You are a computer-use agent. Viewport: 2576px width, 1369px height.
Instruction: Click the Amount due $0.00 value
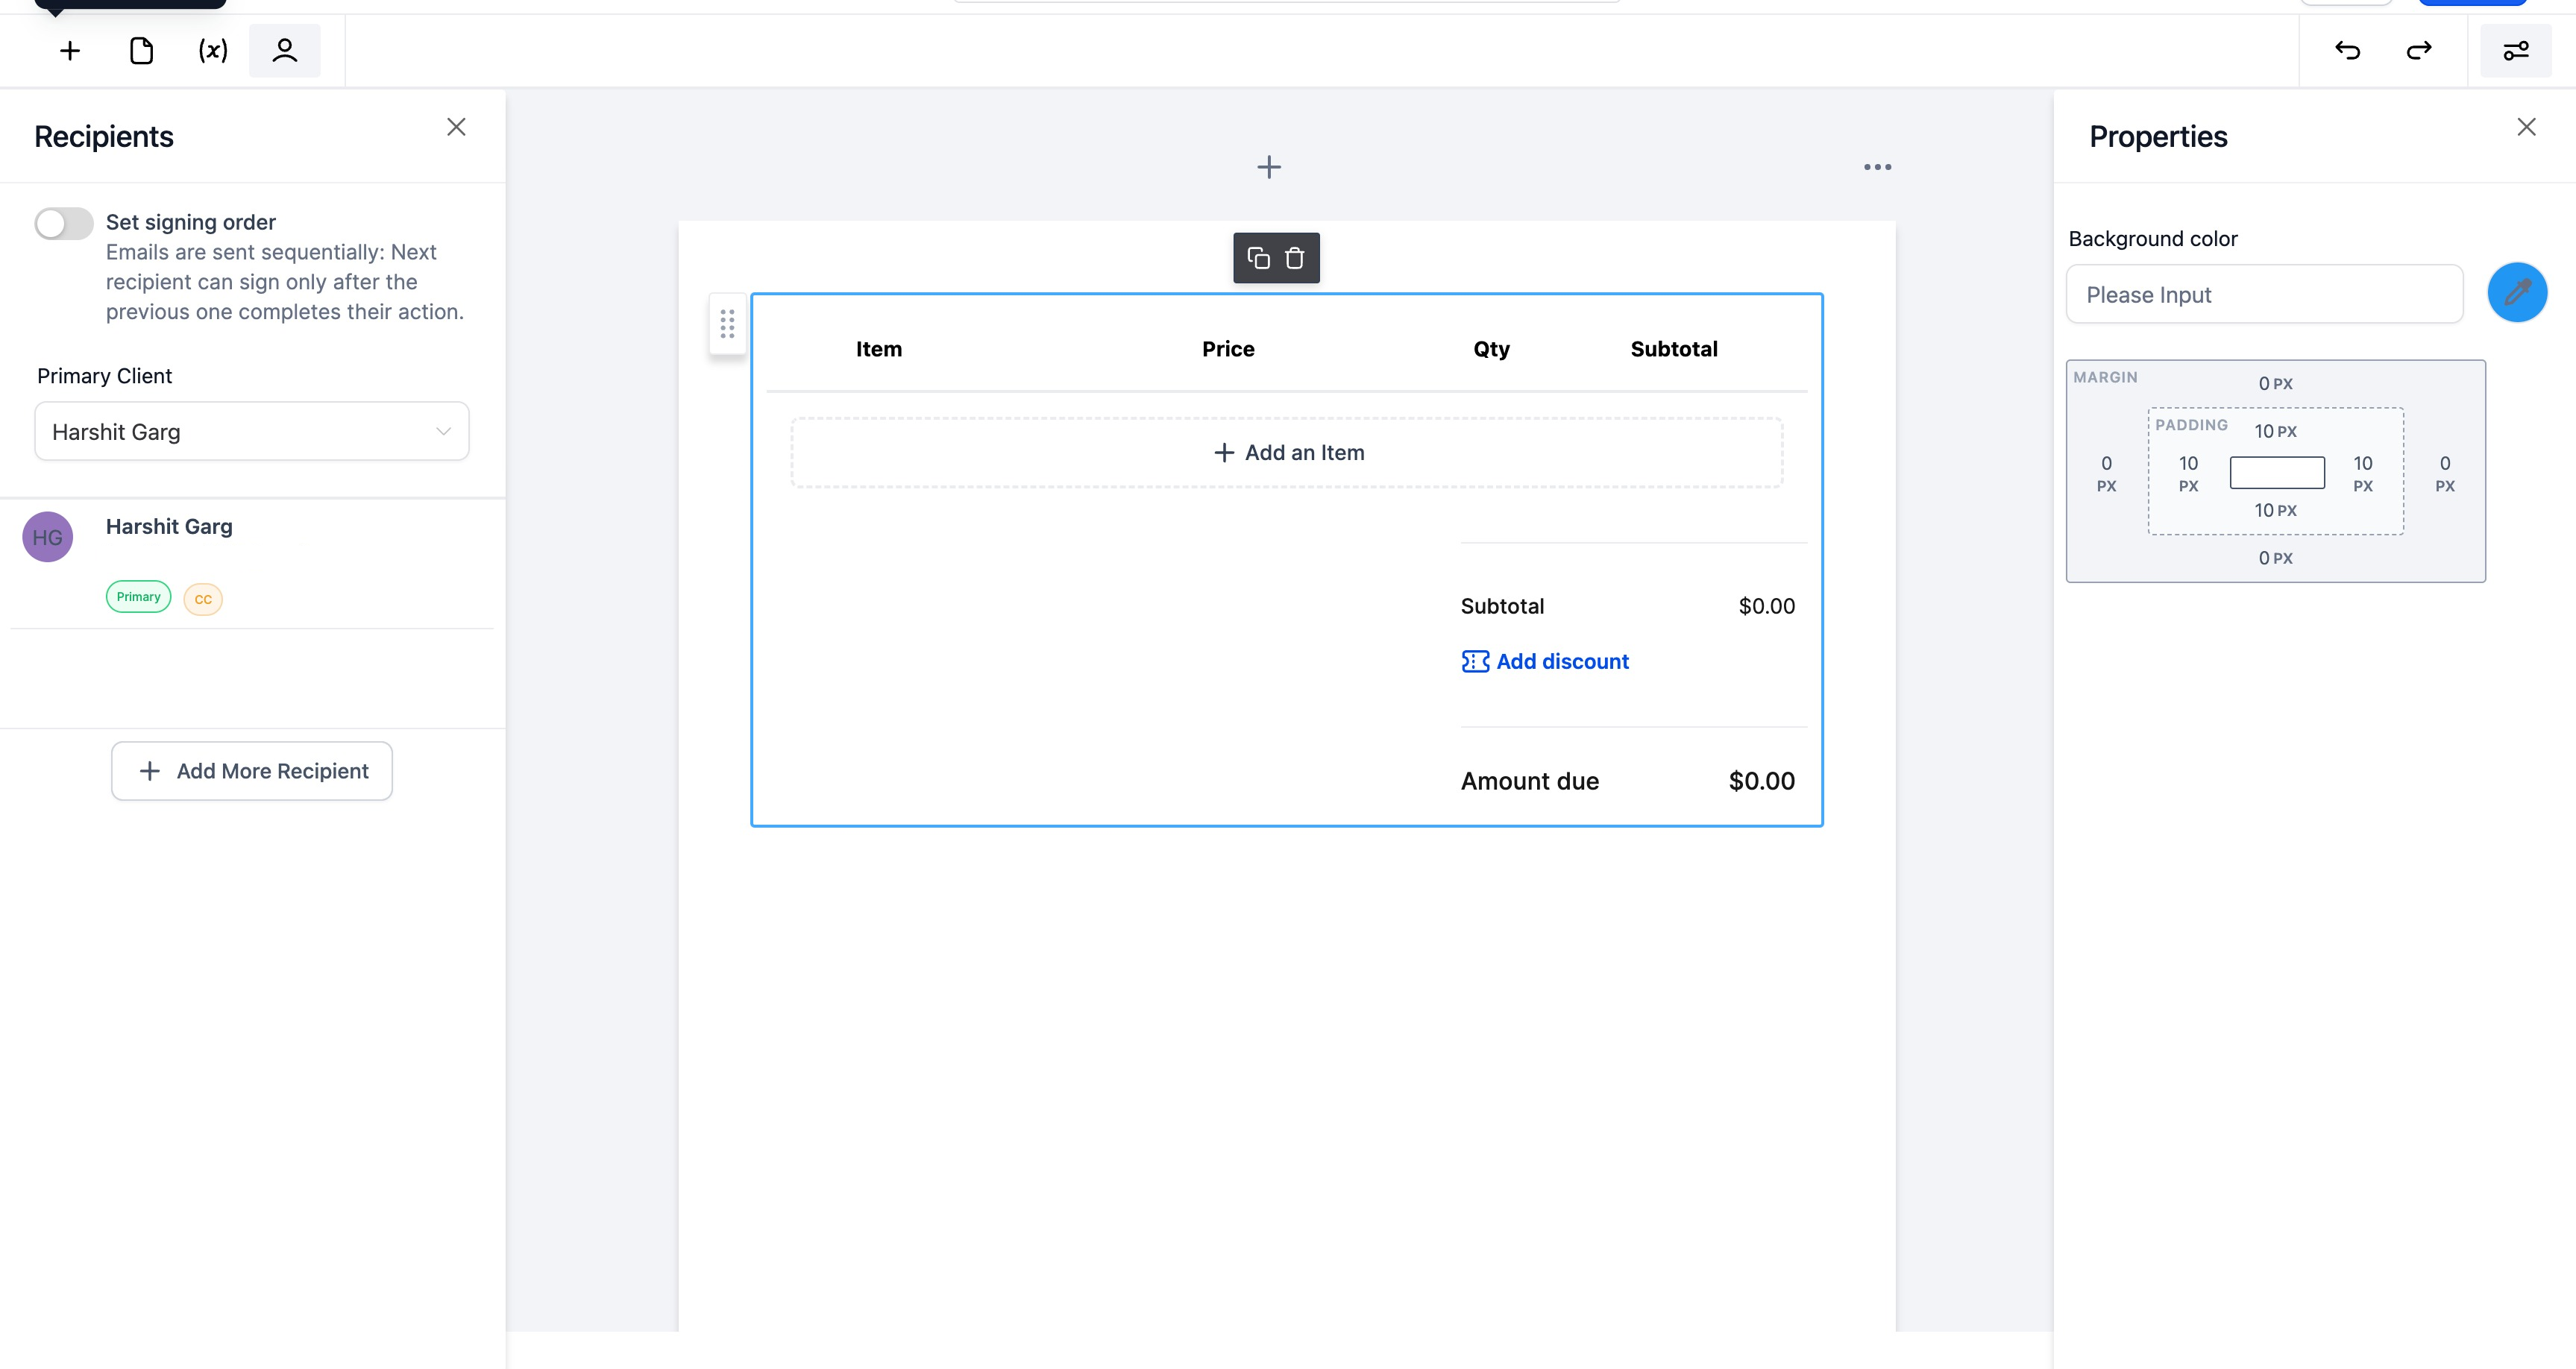[1762, 781]
